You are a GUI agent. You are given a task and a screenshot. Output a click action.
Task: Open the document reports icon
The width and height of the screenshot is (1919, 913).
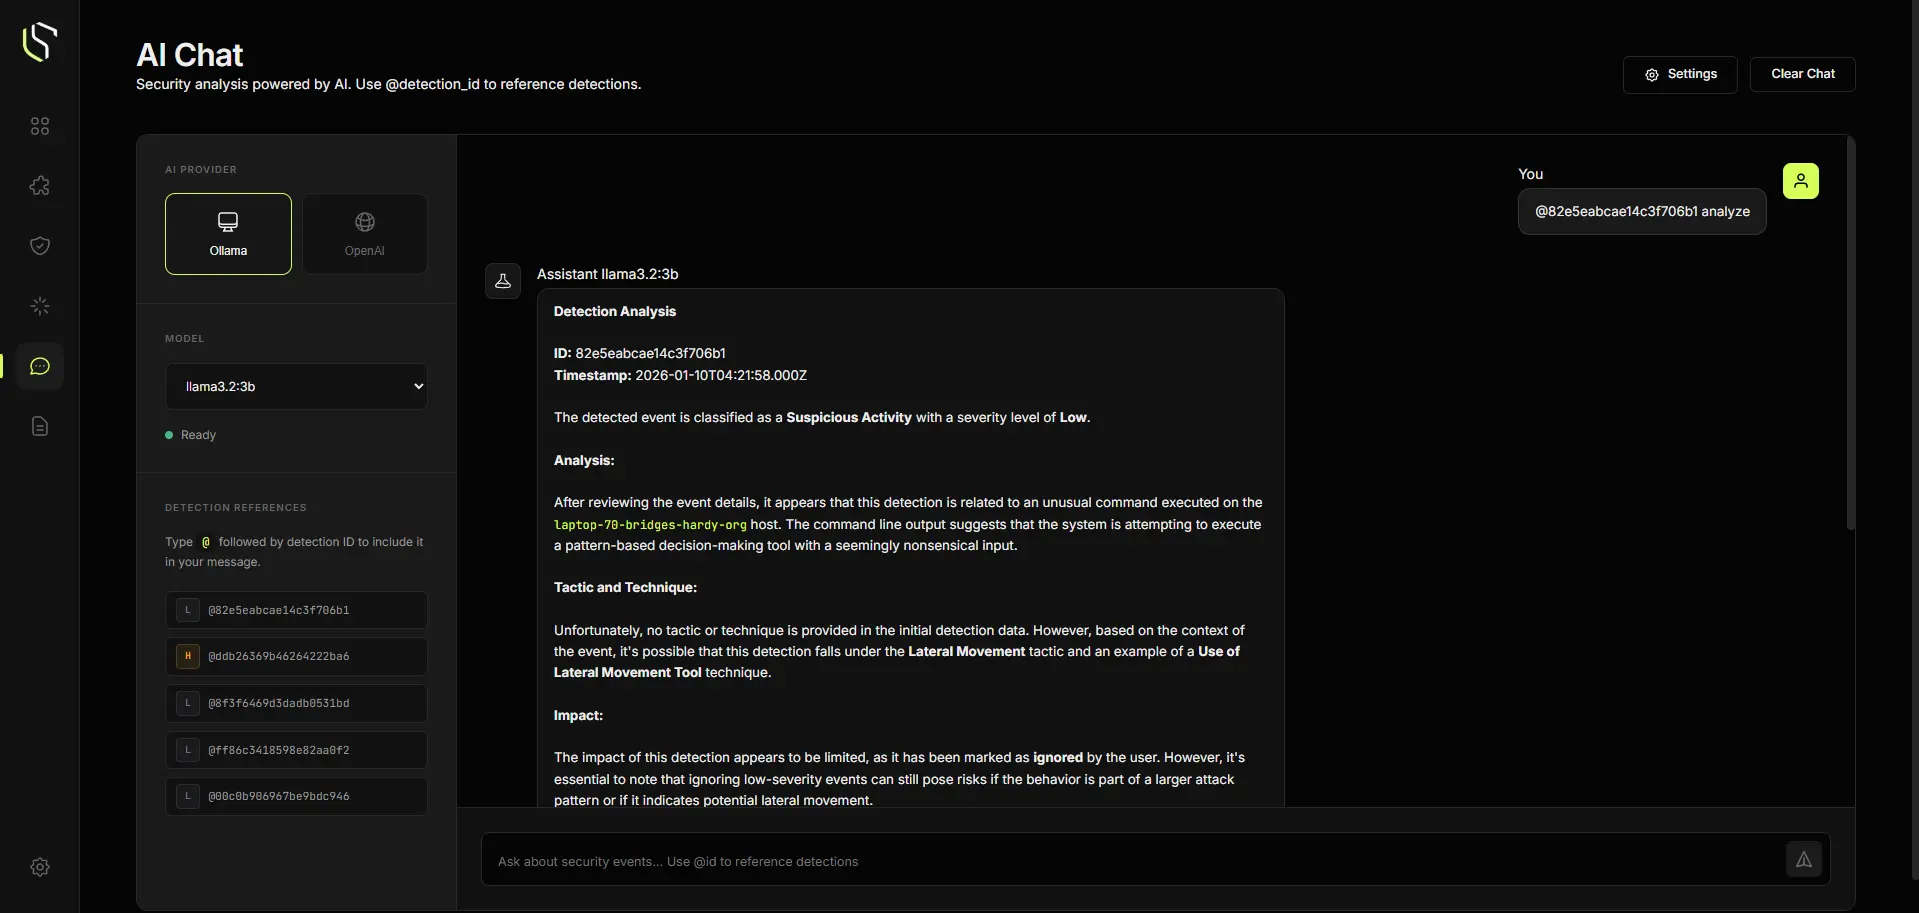(x=40, y=427)
